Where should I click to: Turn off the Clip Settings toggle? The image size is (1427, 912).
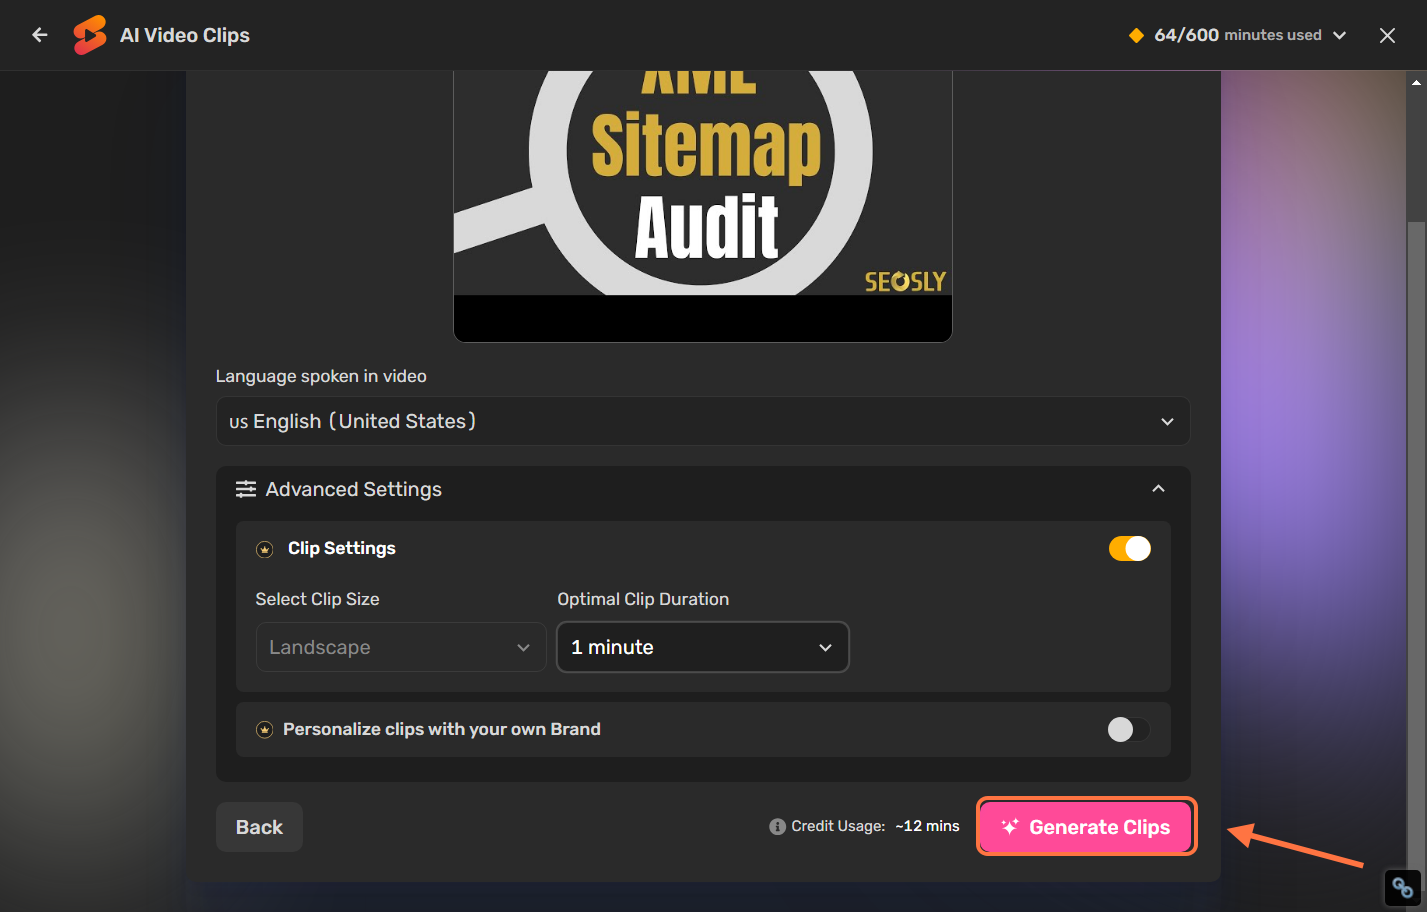tap(1130, 548)
